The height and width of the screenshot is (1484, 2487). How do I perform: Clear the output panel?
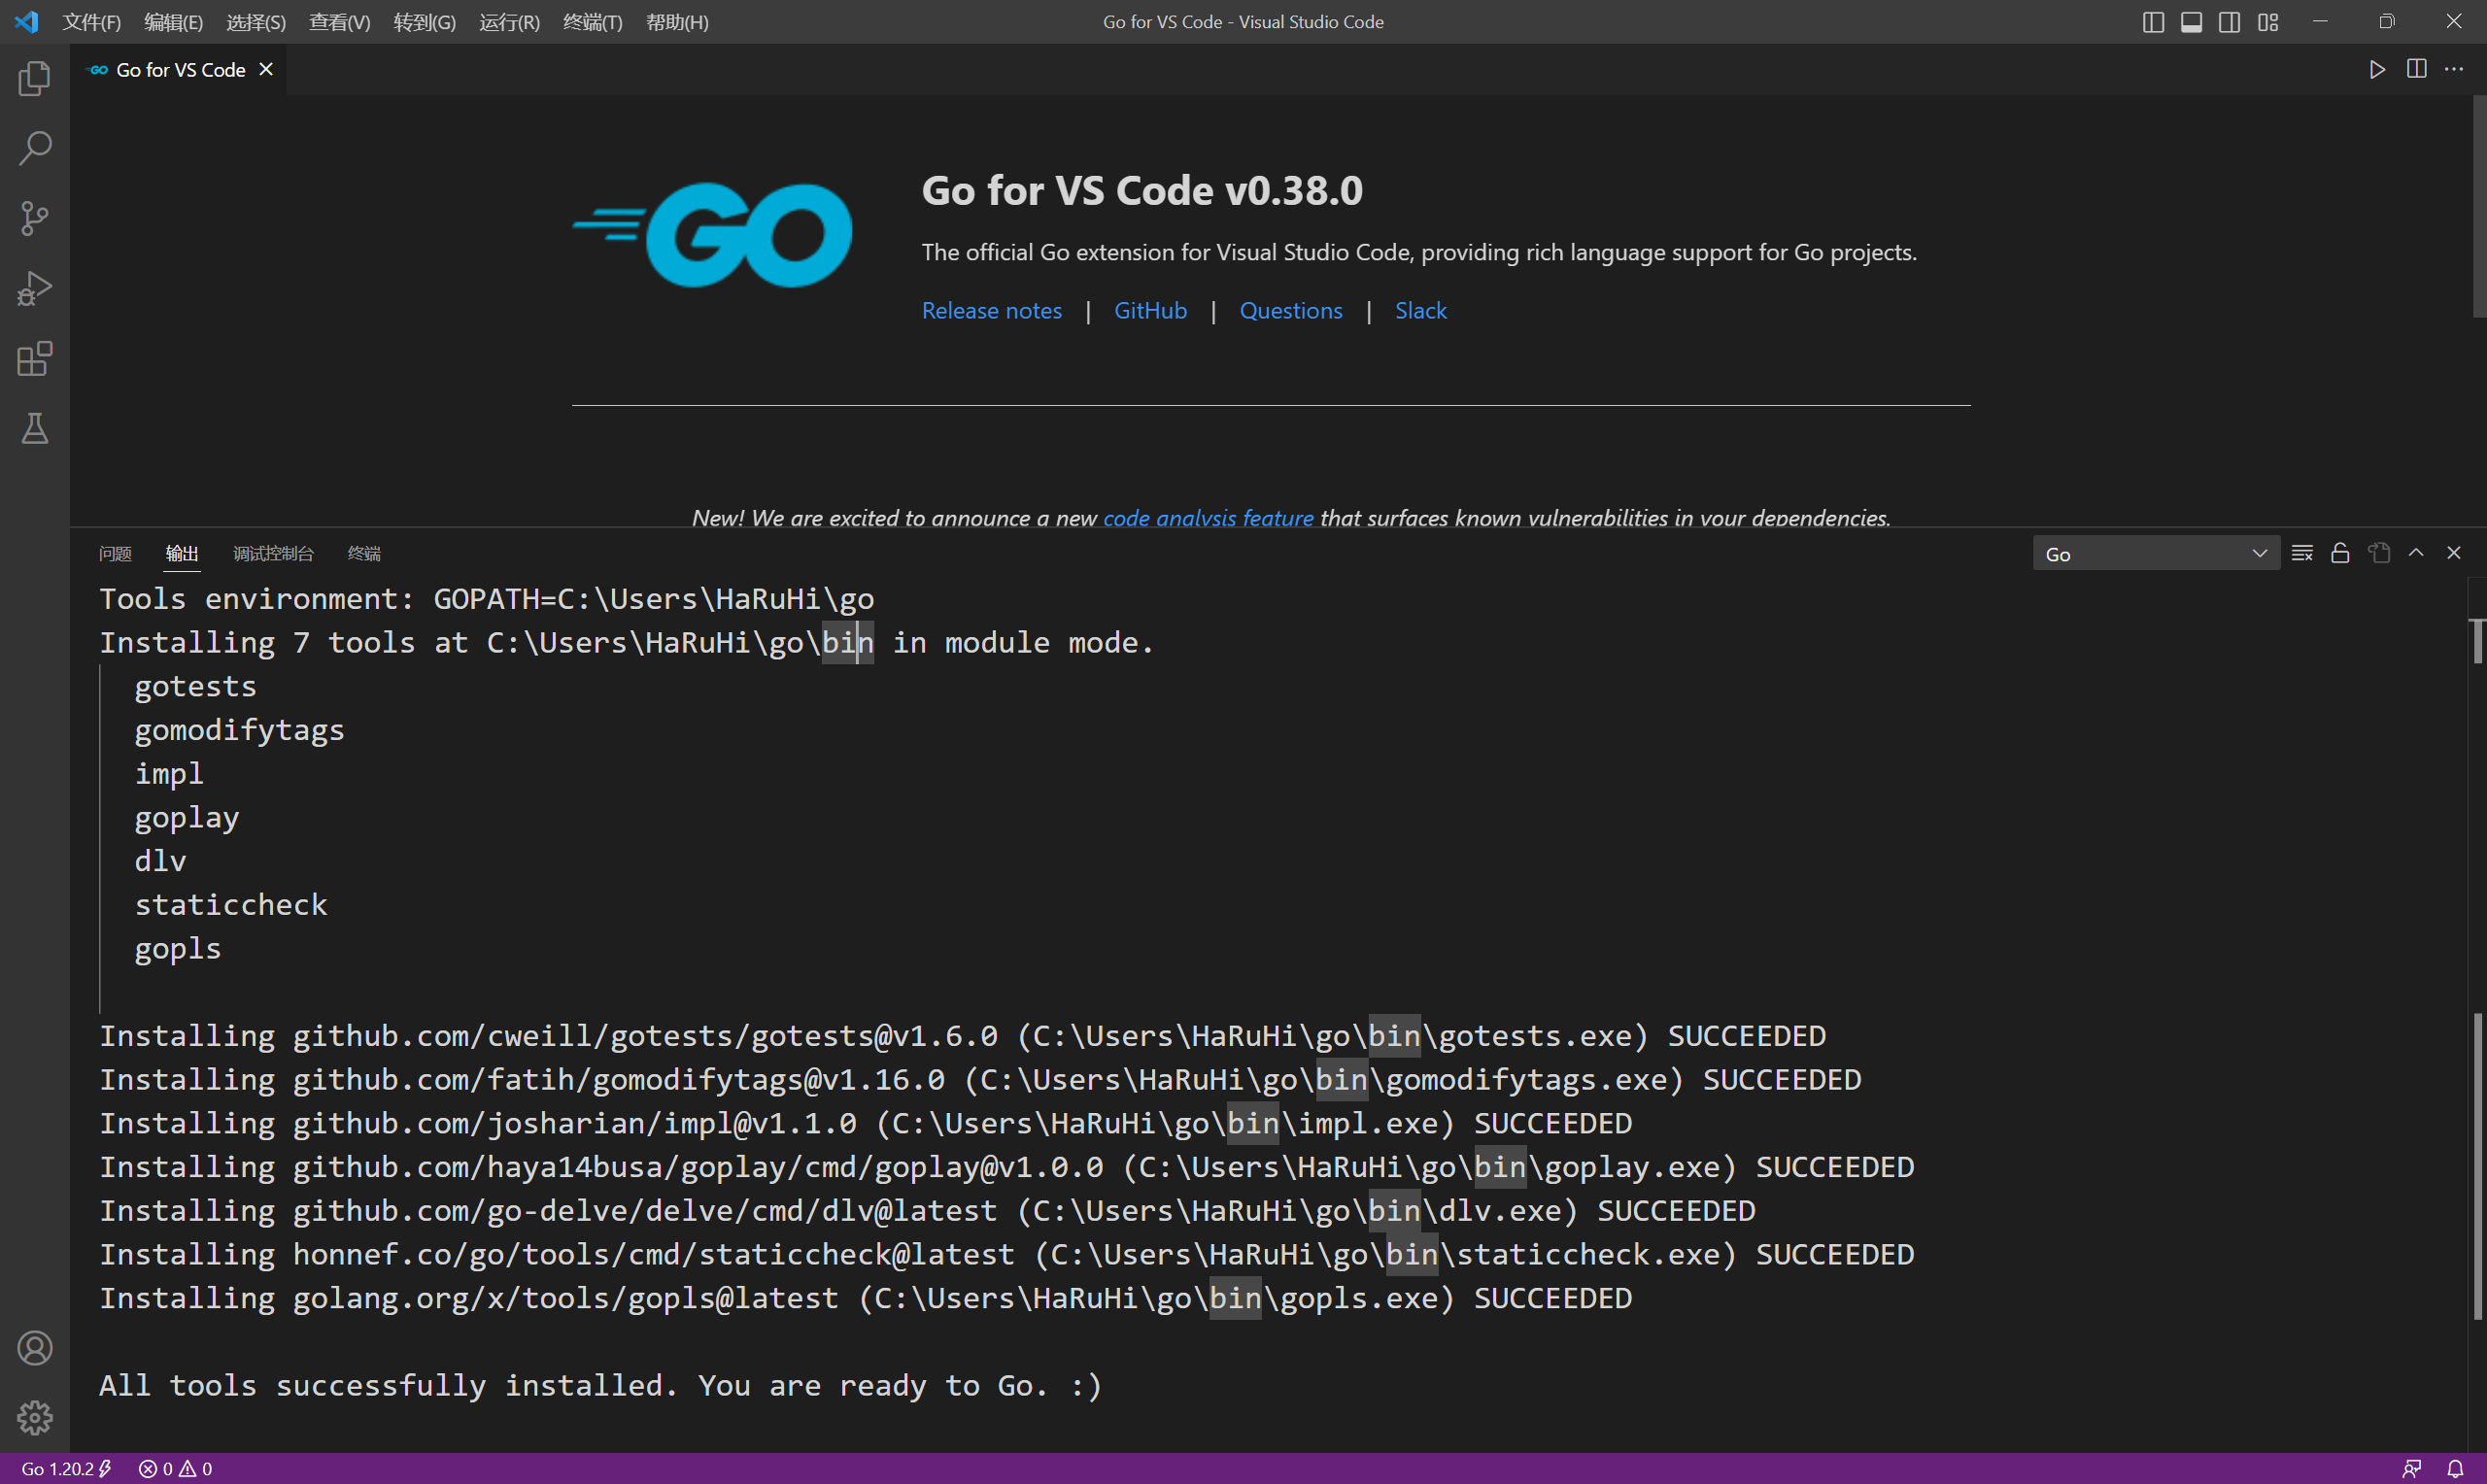click(x=2302, y=553)
